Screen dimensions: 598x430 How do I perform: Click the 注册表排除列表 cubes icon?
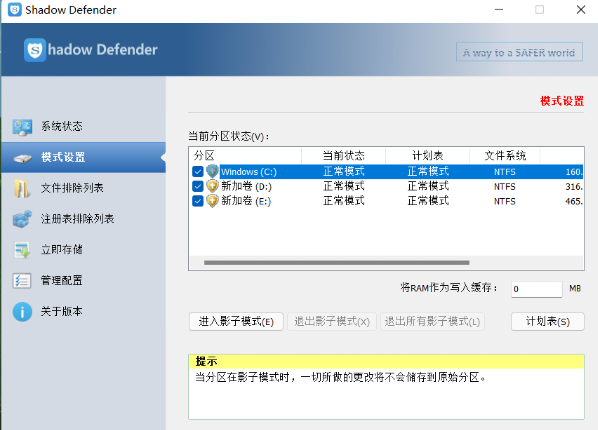22,219
